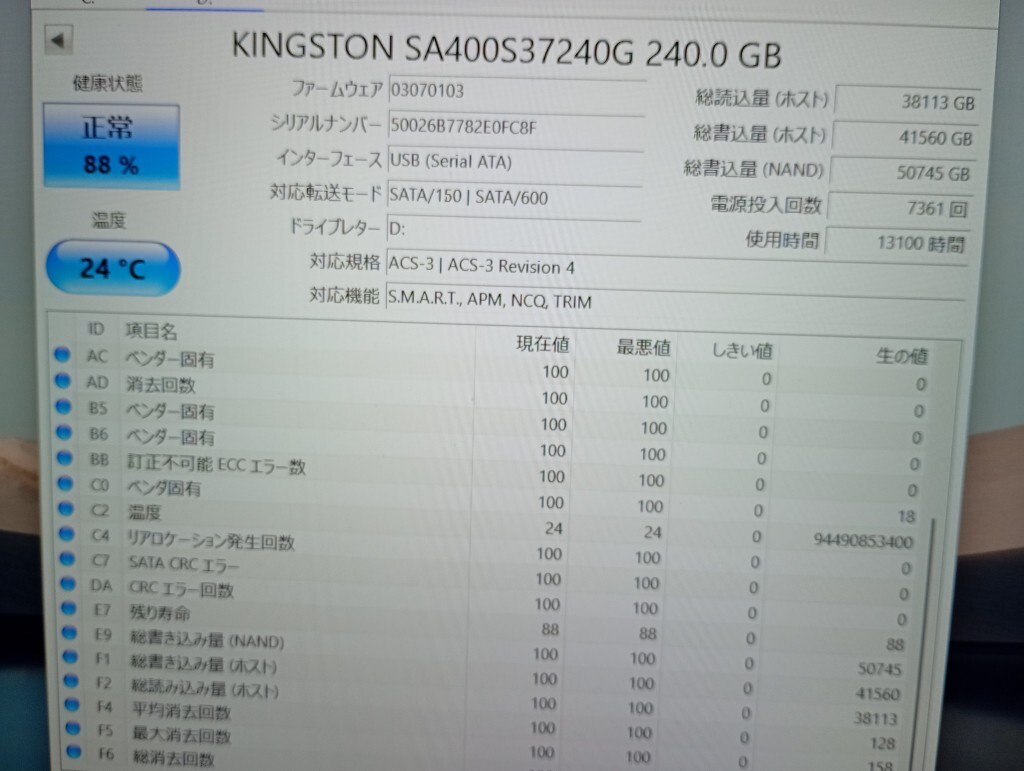Select the row 総書き込み量 (ホスト)

point(204,665)
